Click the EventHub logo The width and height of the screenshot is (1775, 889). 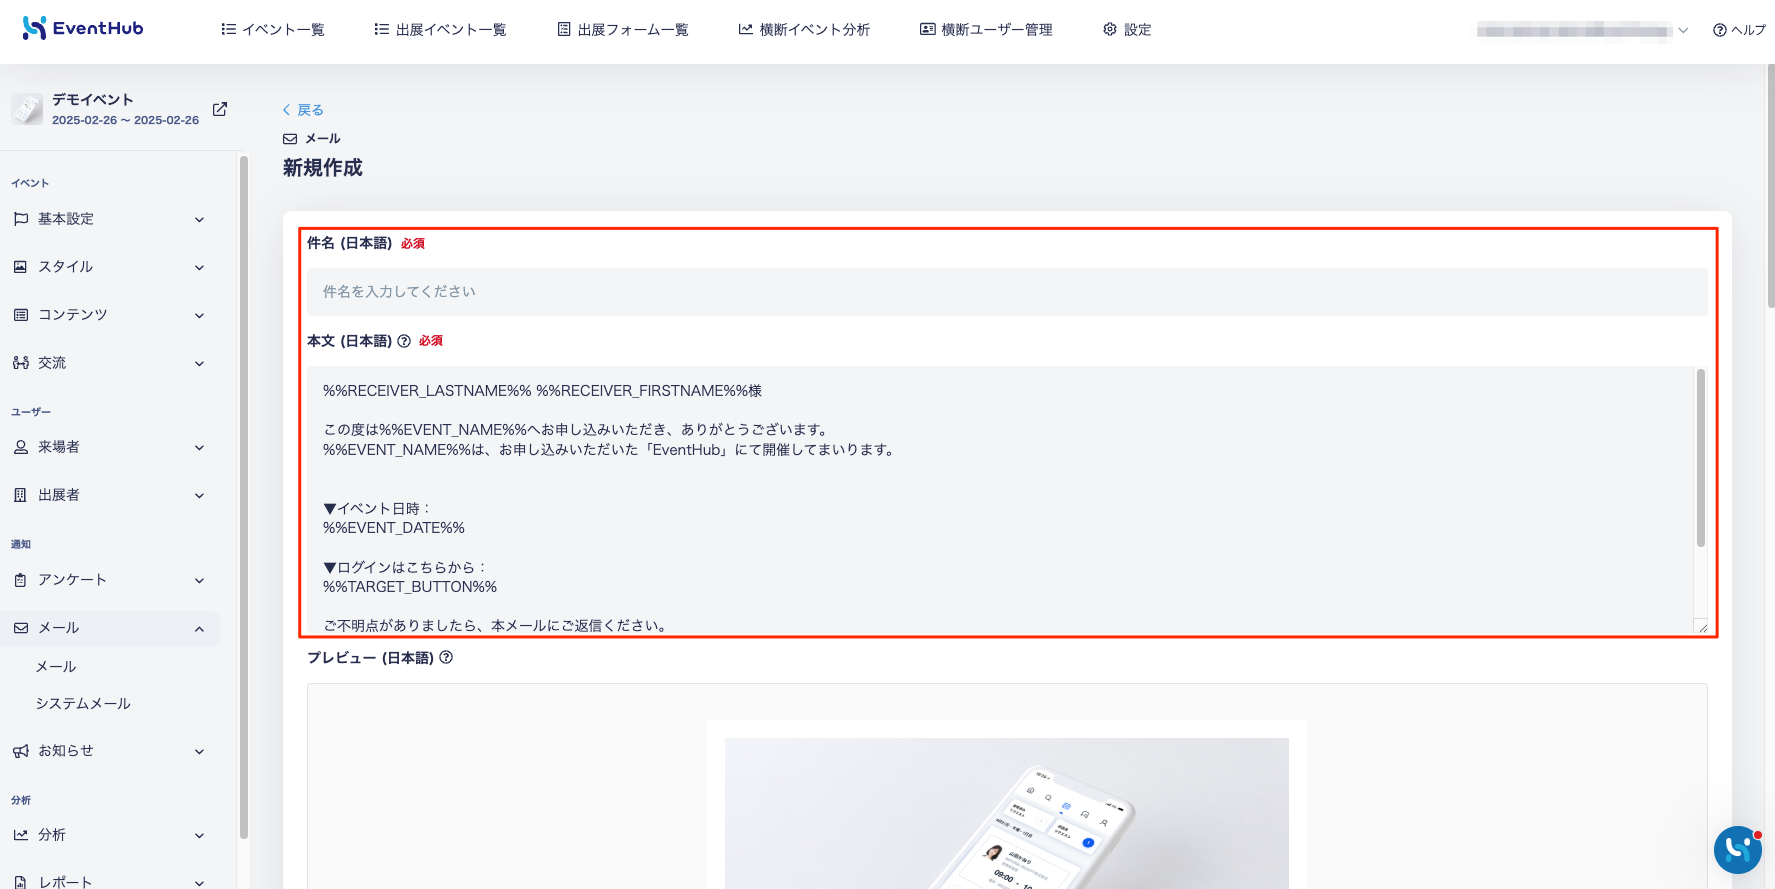click(83, 28)
